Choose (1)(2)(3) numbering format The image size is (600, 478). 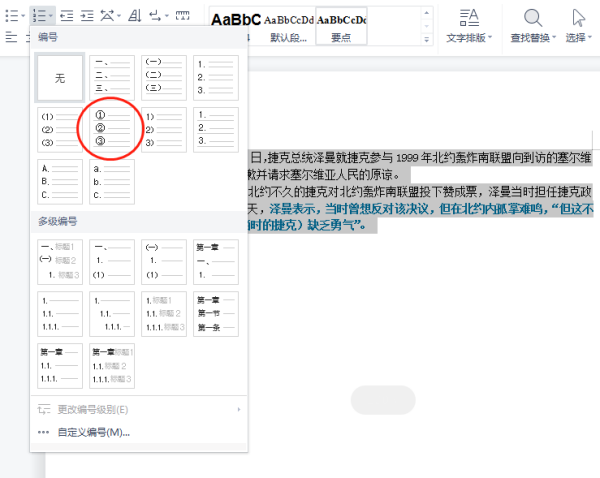click(60, 130)
